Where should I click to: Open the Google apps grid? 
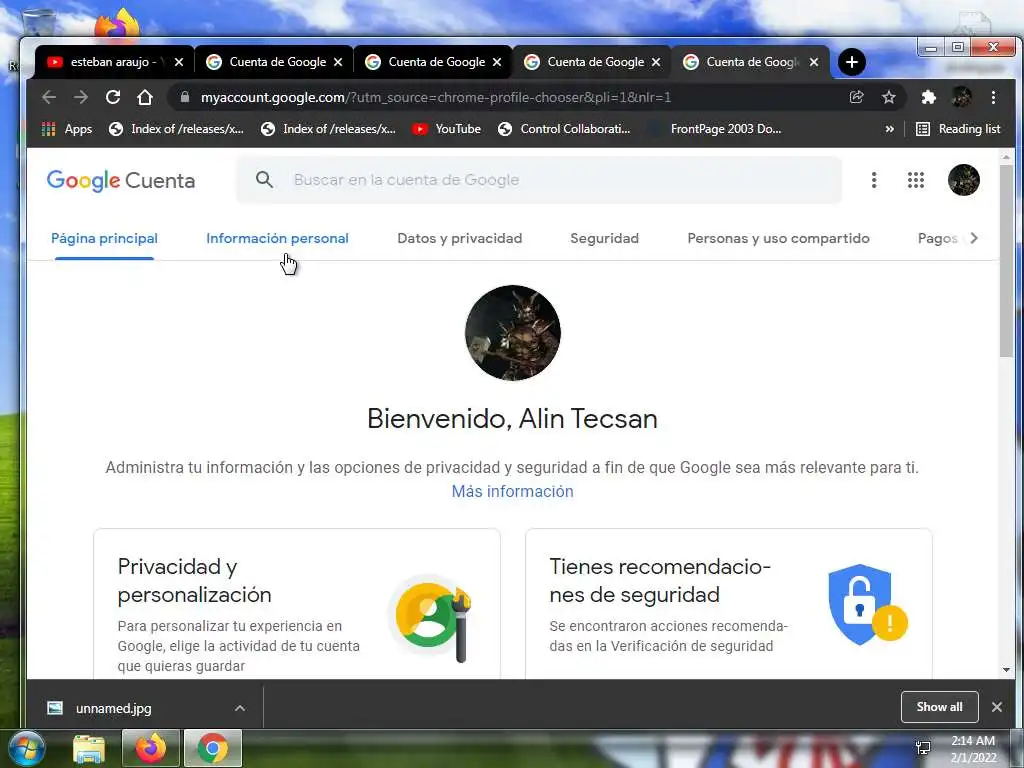click(916, 180)
